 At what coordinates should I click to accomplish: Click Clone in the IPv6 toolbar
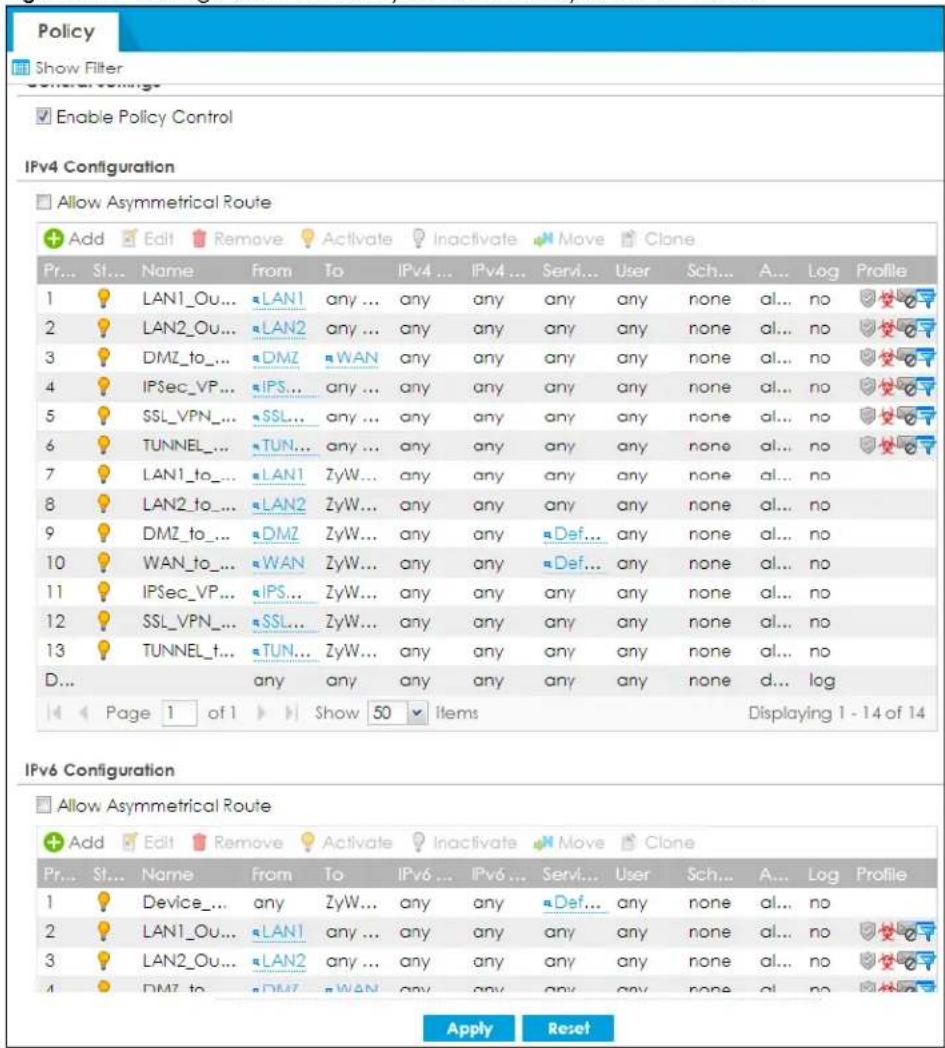pos(658,842)
